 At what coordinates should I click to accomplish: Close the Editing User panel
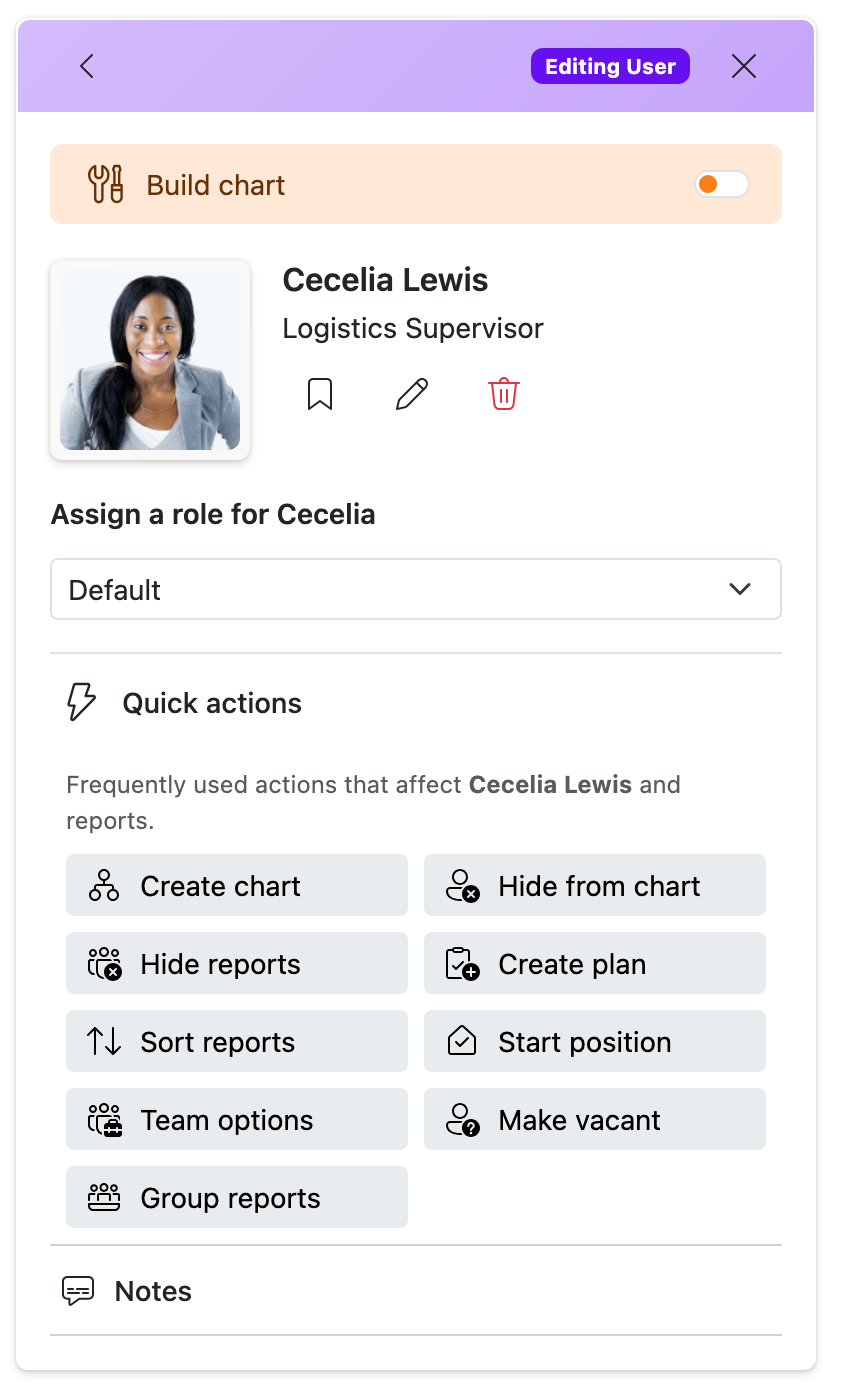click(744, 66)
